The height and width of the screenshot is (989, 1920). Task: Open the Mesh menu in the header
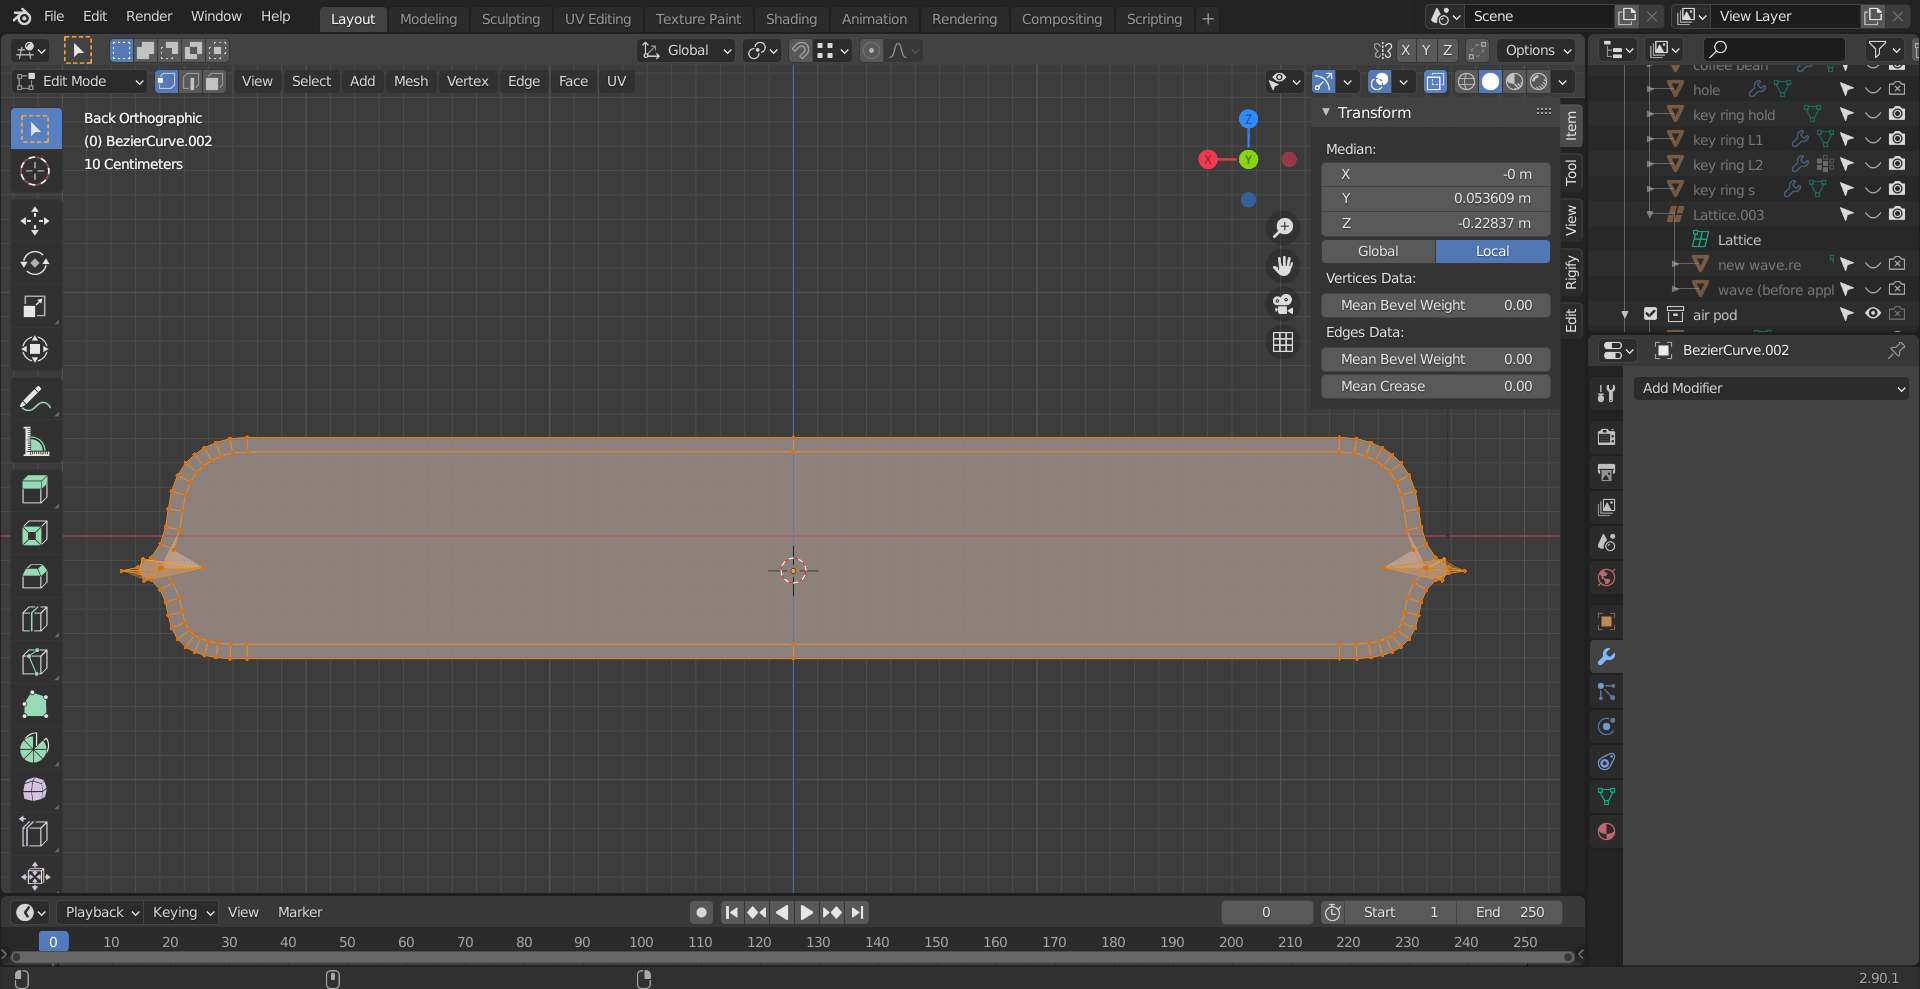(x=410, y=81)
